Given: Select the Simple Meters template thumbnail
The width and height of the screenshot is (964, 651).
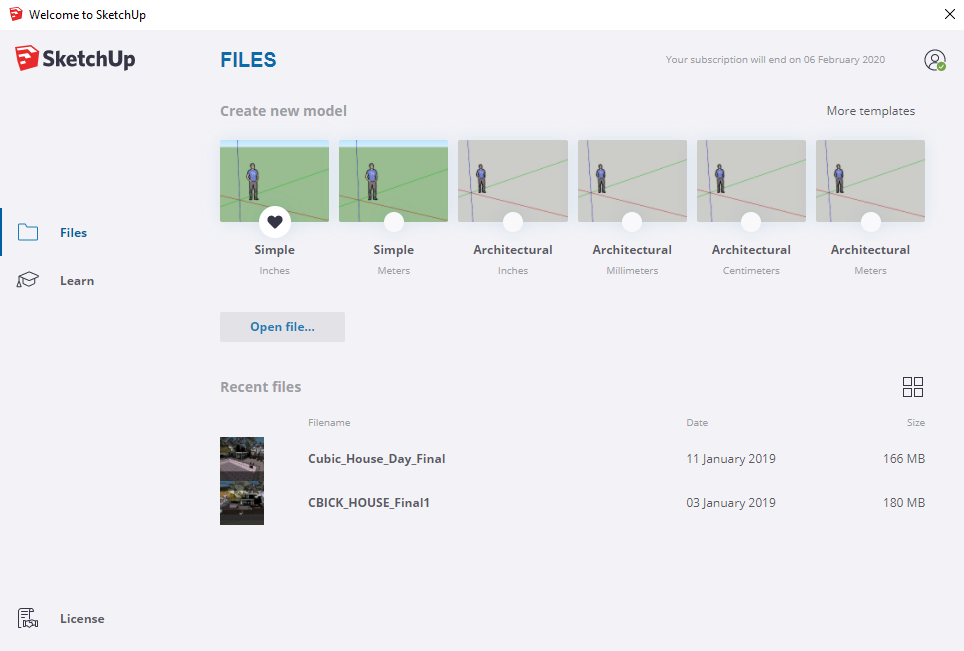Looking at the screenshot, I should 393,181.
